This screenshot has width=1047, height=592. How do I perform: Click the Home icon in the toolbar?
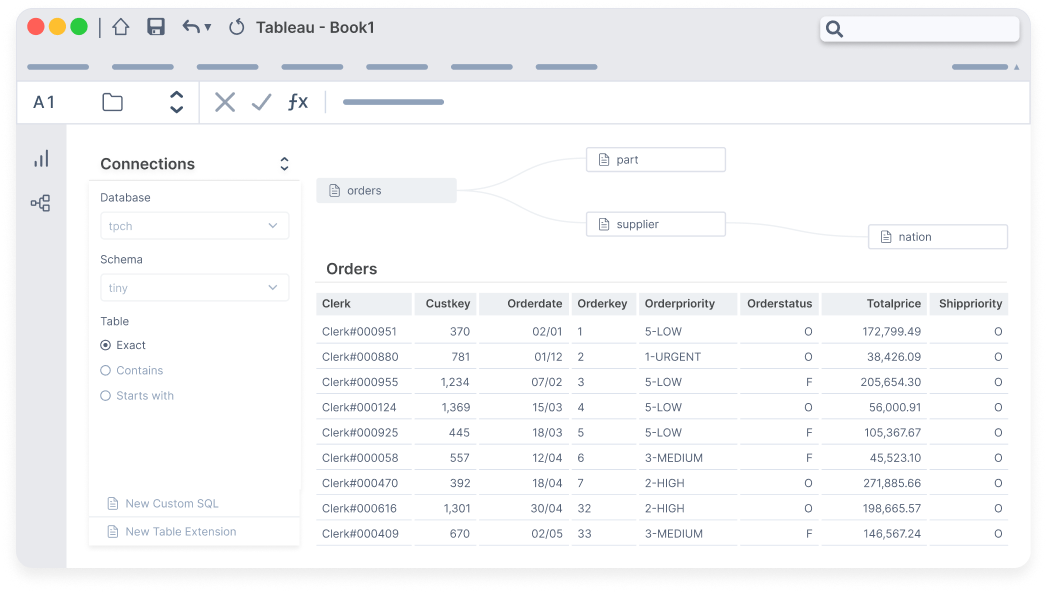(119, 27)
